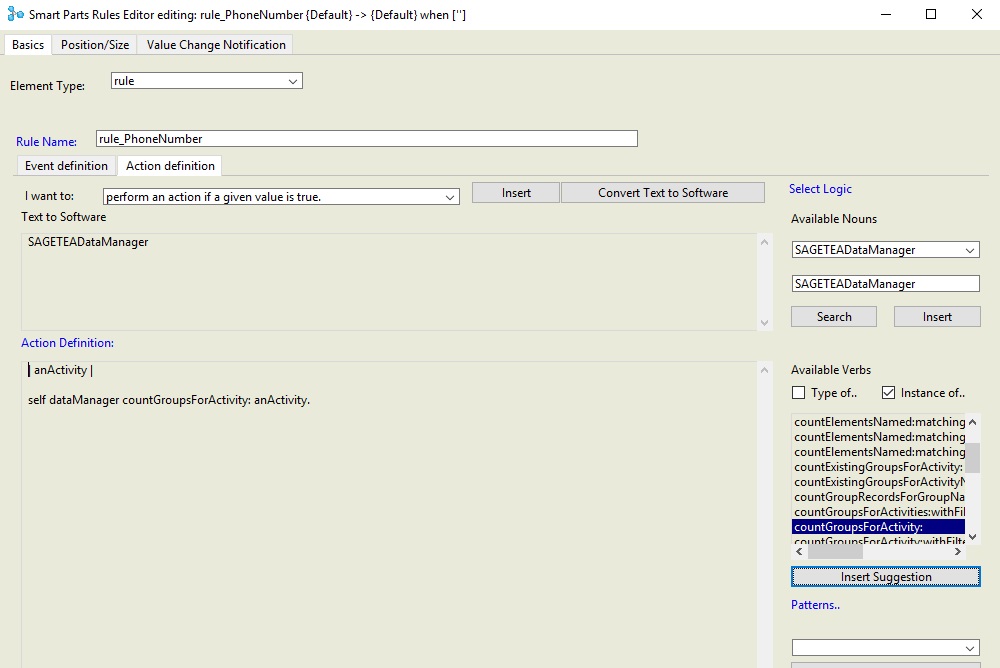Click the Action Definition label
Viewport: 1000px width, 668px height.
[x=68, y=343]
